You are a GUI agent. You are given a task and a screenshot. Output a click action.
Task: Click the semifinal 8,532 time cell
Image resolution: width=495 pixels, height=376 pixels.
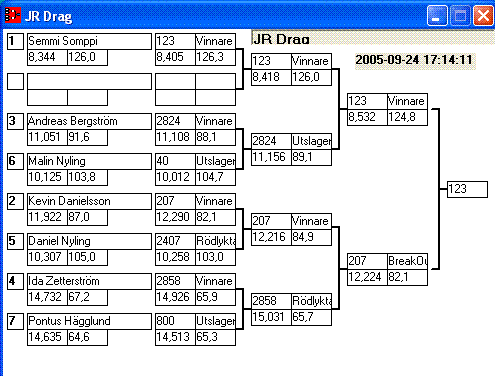click(x=367, y=117)
